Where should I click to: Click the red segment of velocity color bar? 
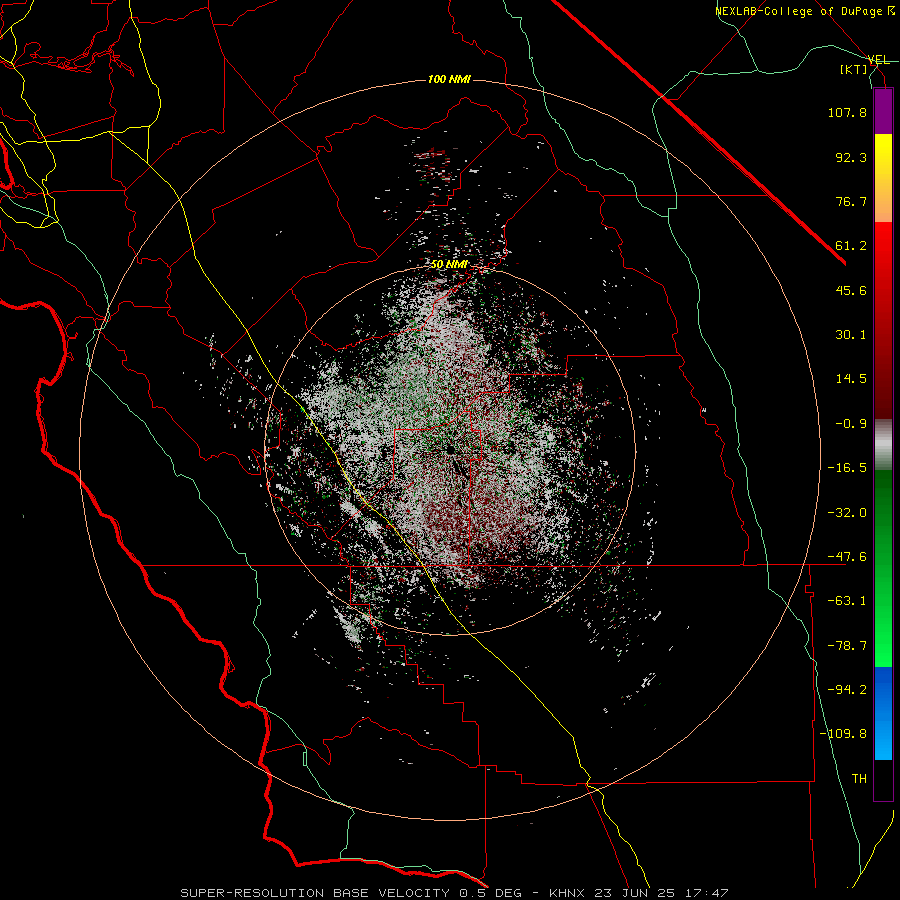click(x=883, y=320)
